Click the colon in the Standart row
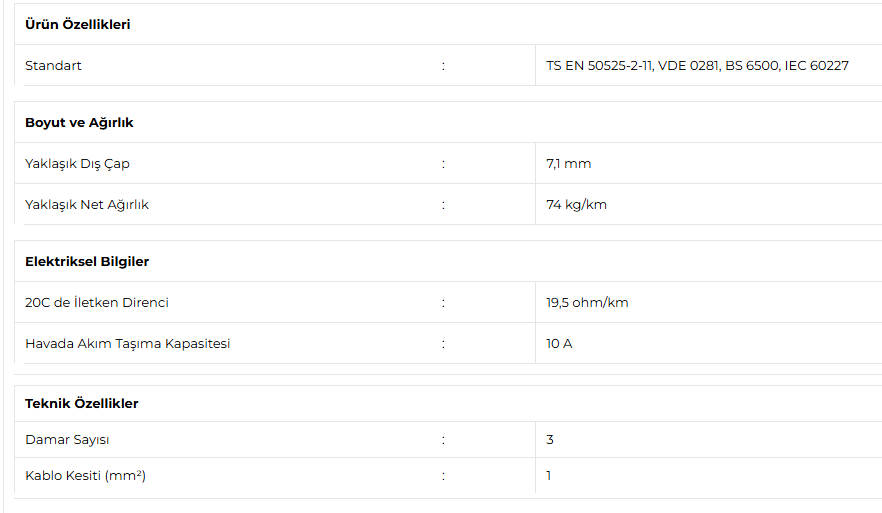The height and width of the screenshot is (513, 882). point(443,66)
